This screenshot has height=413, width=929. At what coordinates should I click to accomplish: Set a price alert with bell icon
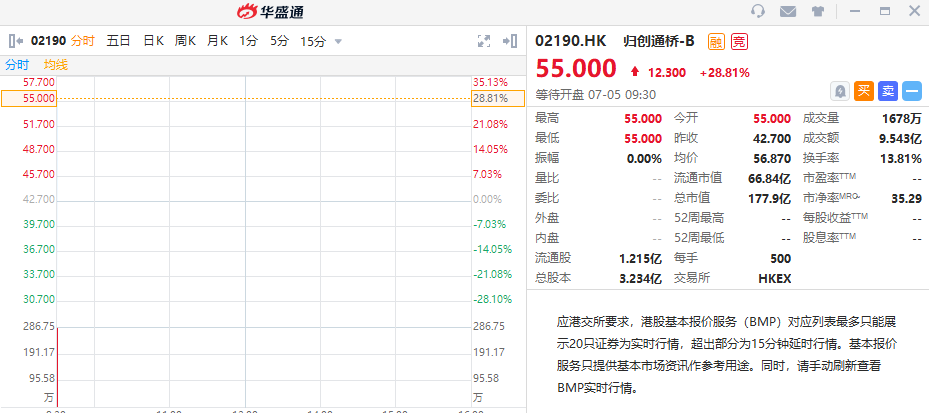[840, 91]
